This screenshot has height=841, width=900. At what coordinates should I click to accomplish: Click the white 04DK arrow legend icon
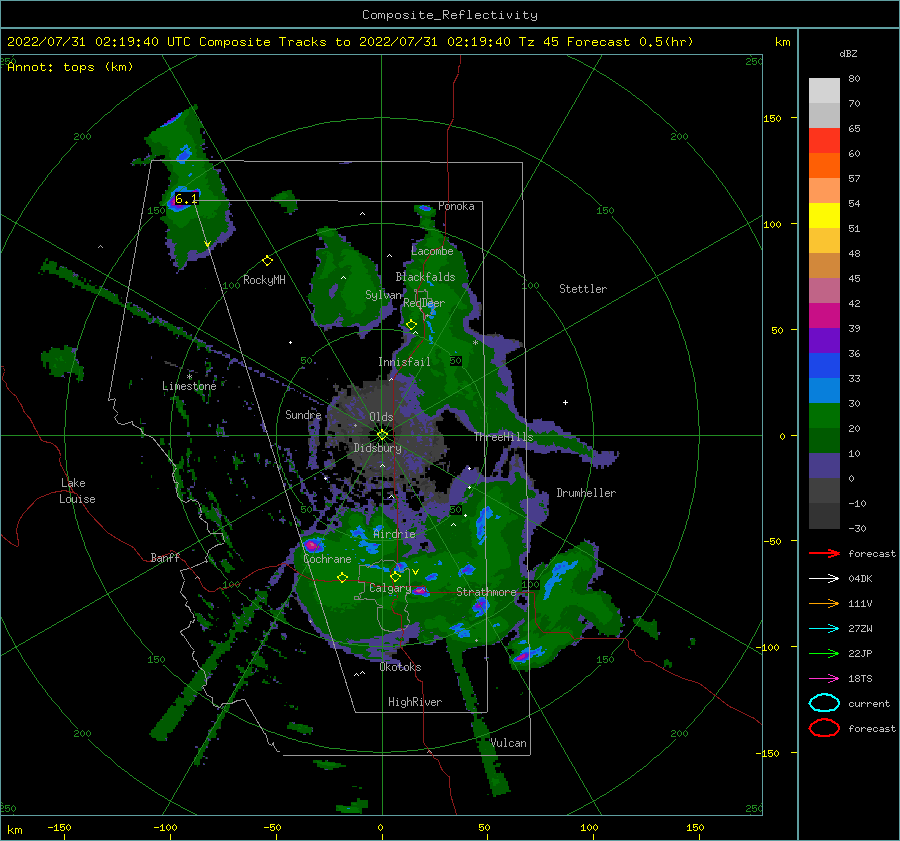[824, 579]
